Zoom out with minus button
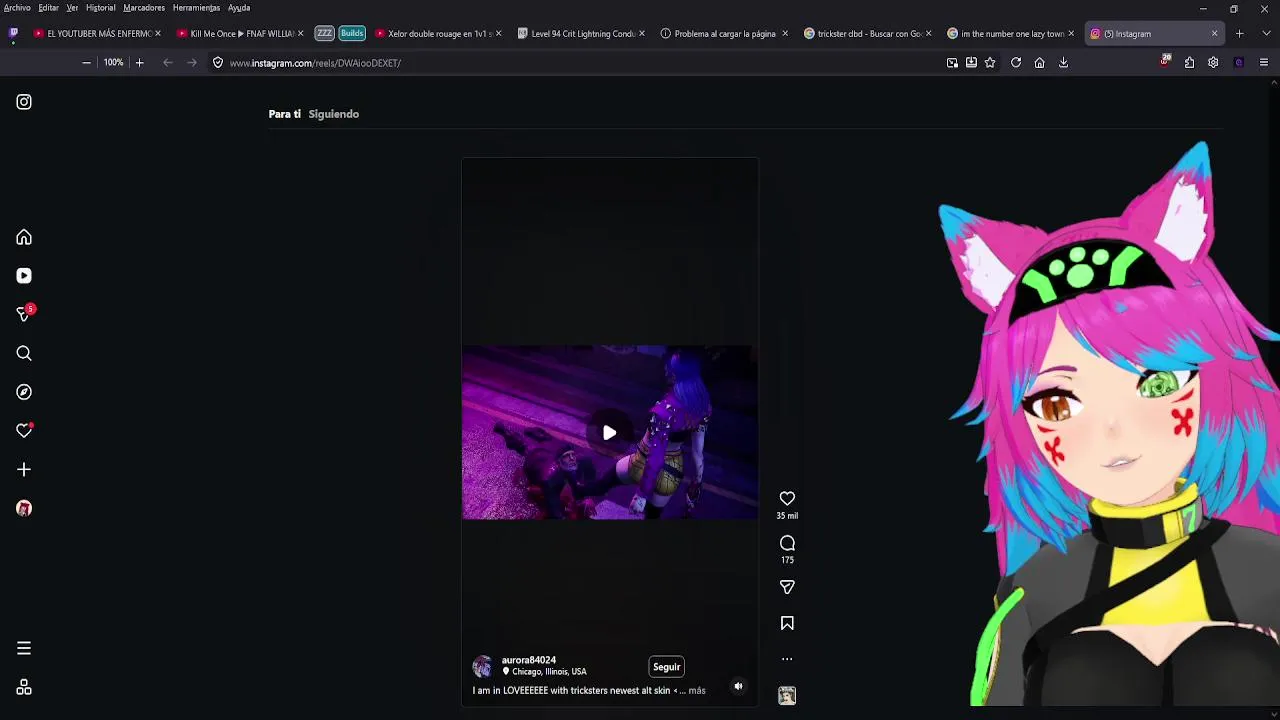Viewport: 1280px width, 720px height. (86, 63)
